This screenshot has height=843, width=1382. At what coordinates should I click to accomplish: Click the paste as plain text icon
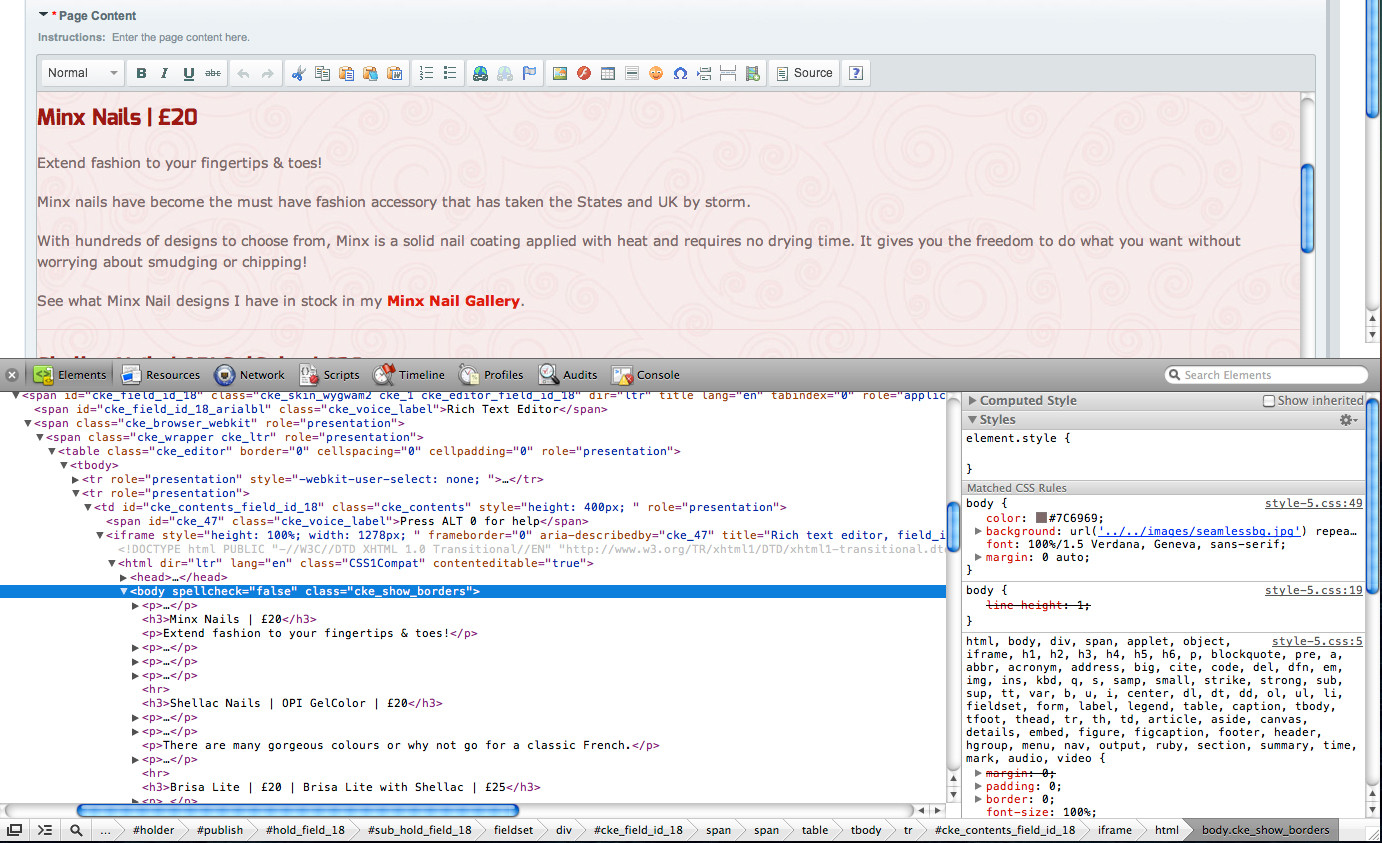(370, 73)
